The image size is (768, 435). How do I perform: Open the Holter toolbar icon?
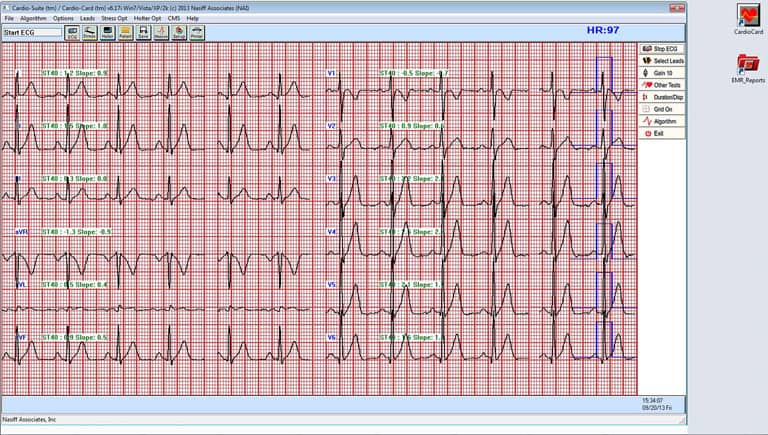tap(107, 32)
